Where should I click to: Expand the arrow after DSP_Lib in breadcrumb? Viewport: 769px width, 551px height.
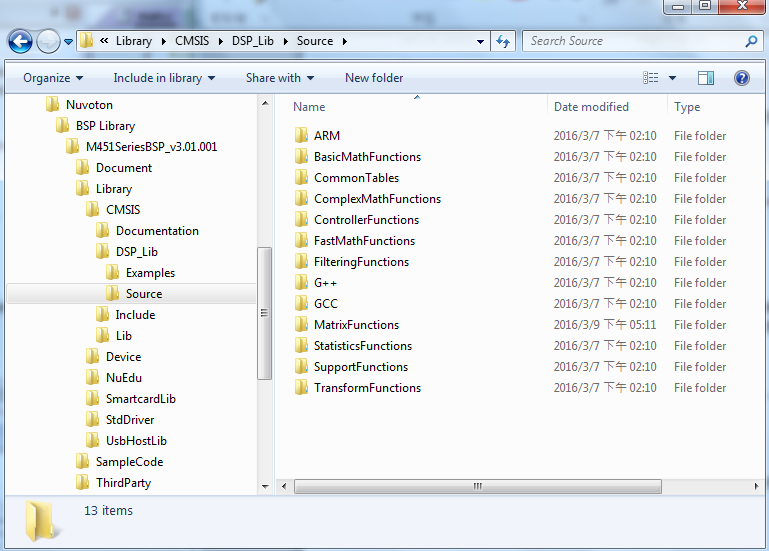point(285,41)
